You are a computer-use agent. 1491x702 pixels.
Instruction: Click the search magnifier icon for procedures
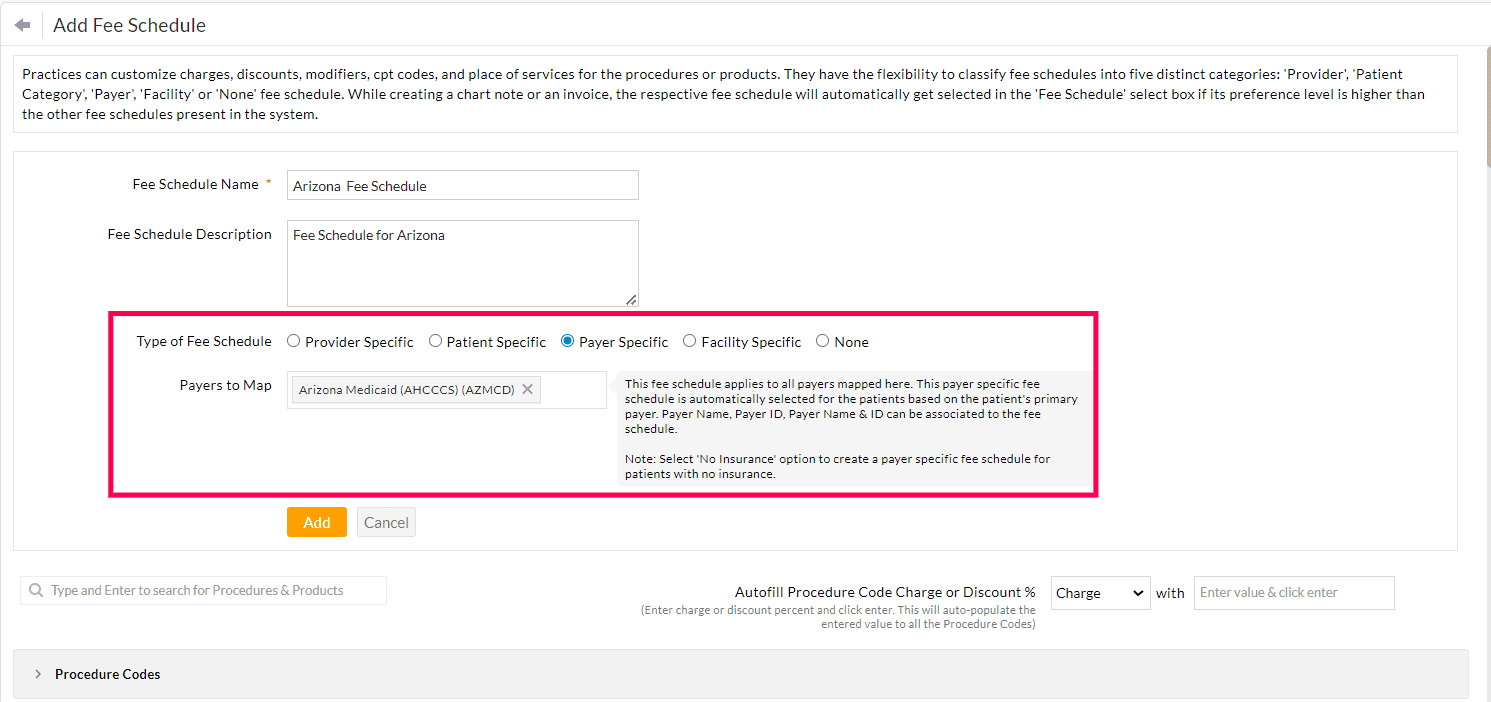pyautogui.click(x=37, y=590)
